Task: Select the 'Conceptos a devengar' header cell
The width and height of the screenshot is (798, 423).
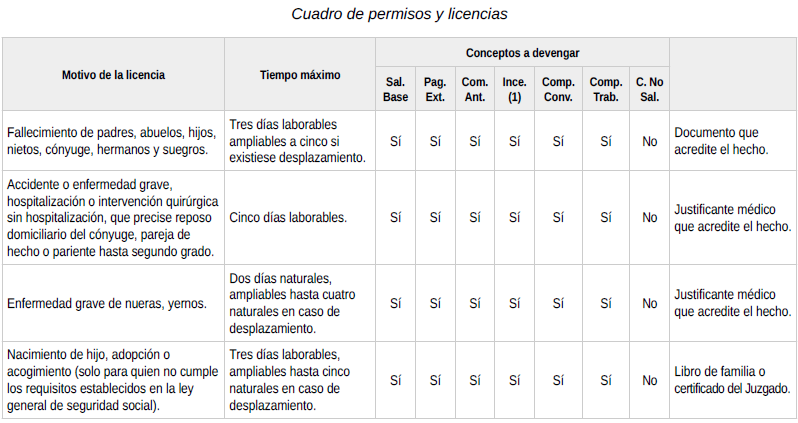Action: [x=522, y=52]
